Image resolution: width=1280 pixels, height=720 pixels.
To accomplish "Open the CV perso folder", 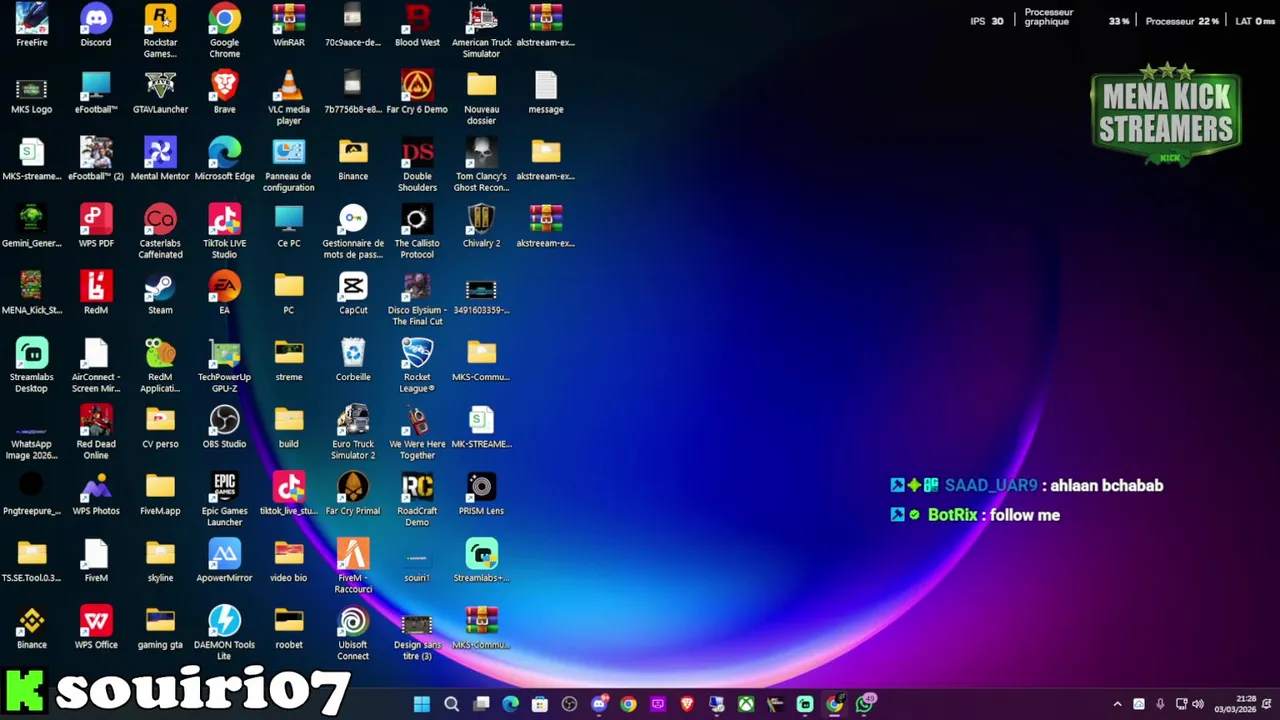I will coord(160,427).
